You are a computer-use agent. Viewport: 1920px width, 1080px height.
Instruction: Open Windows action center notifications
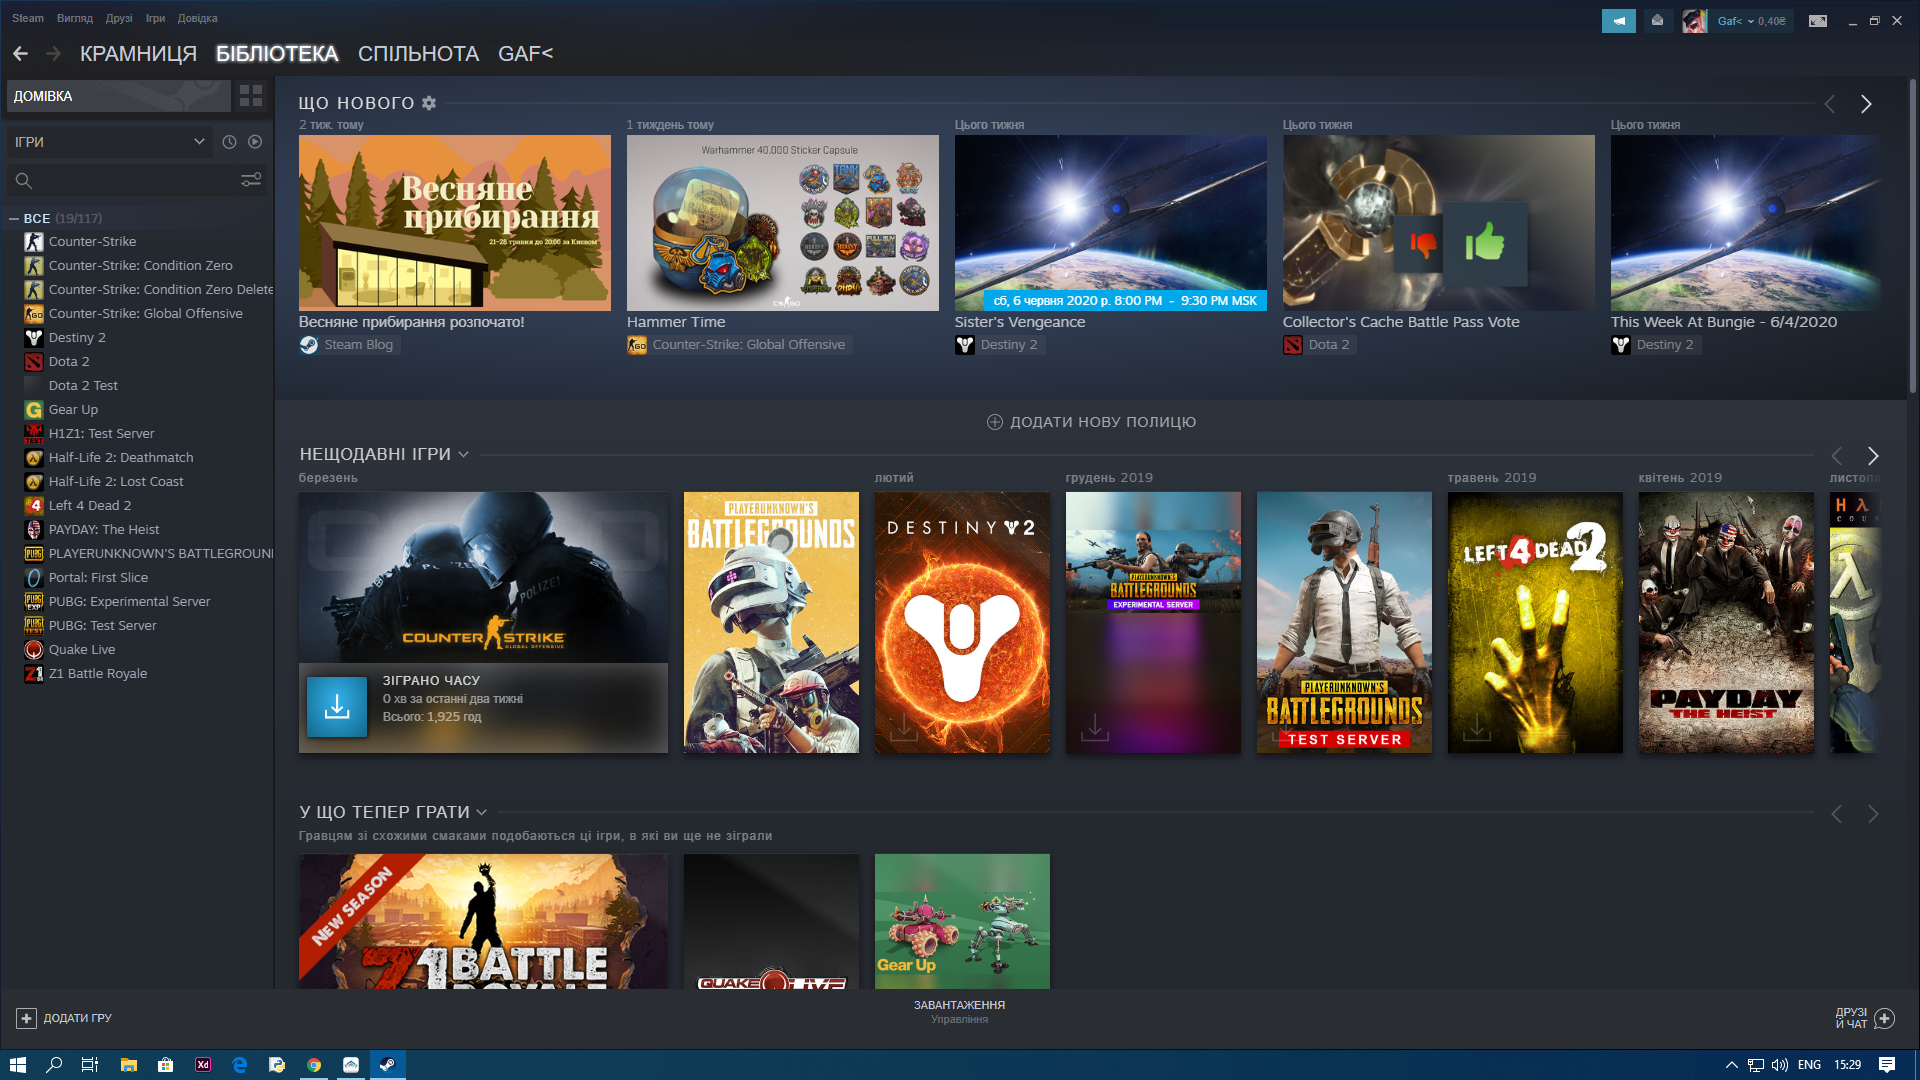[1887, 1065]
